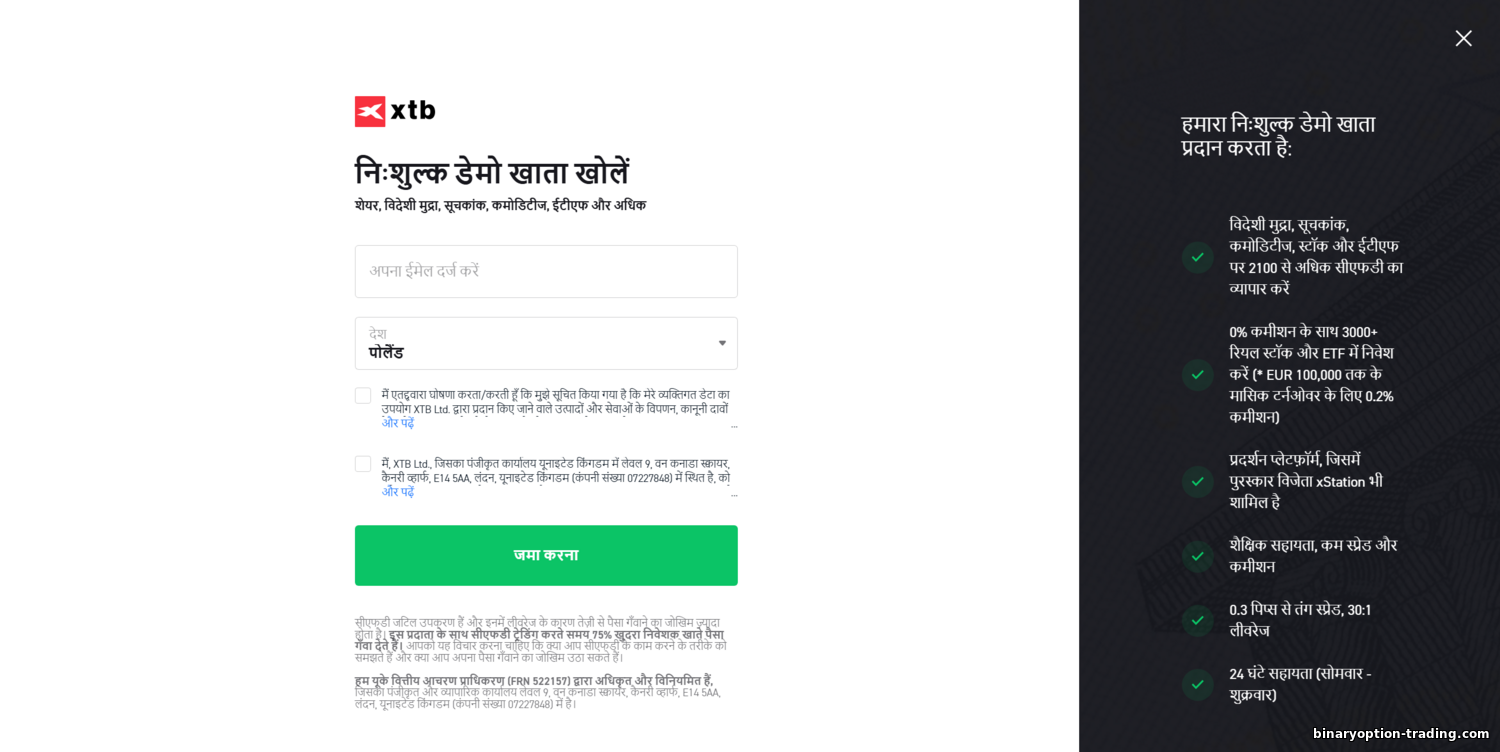Screen dimensions: 1500x752
Task: Click the green जमा करना submit button
Action: click(546, 555)
